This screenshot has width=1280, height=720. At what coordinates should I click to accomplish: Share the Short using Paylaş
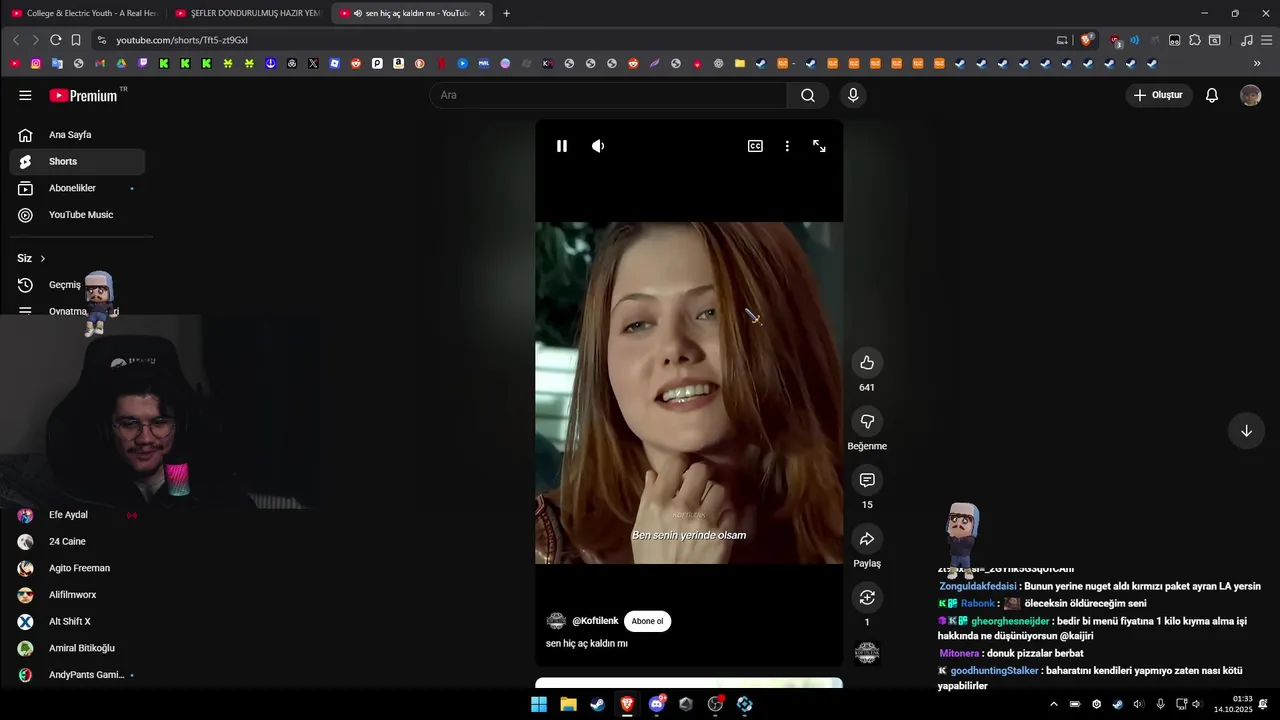(x=867, y=539)
